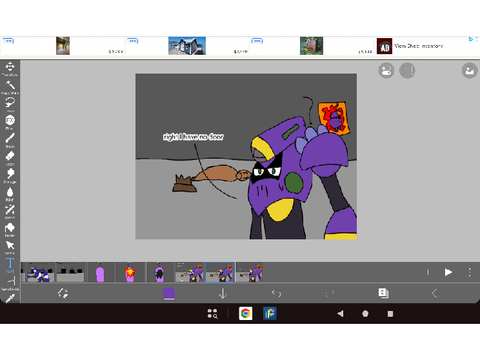Select the Lasso tool
The height and width of the screenshot is (360, 480).
tap(10, 105)
